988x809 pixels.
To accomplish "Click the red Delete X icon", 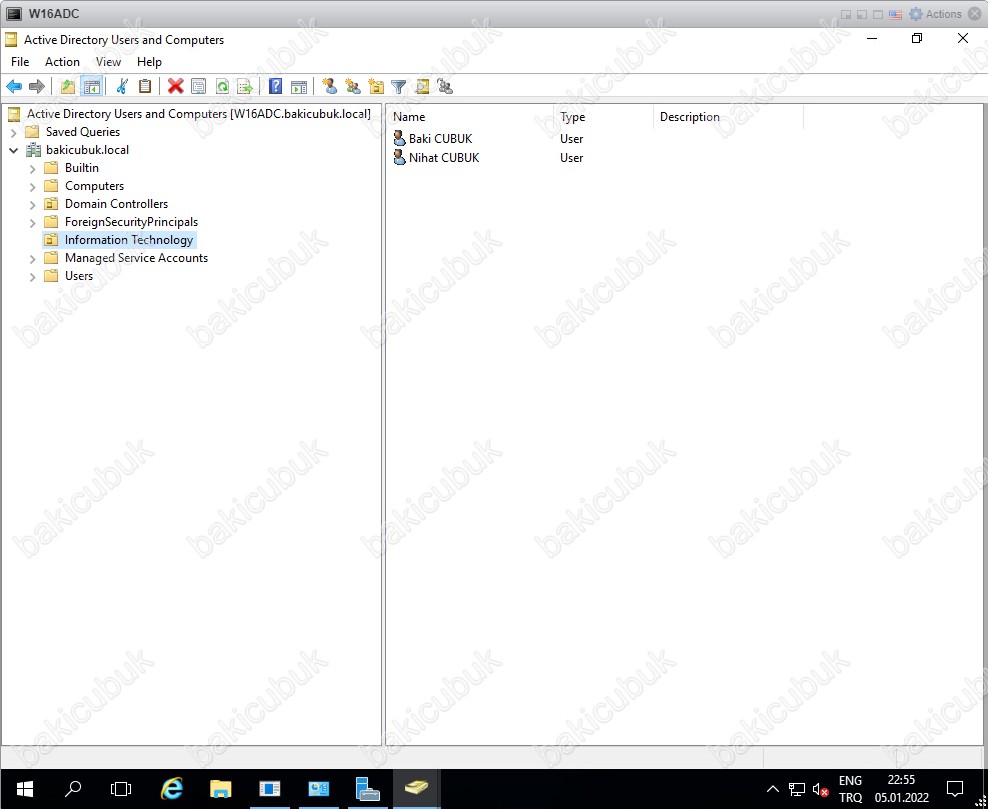I will click(x=176, y=86).
